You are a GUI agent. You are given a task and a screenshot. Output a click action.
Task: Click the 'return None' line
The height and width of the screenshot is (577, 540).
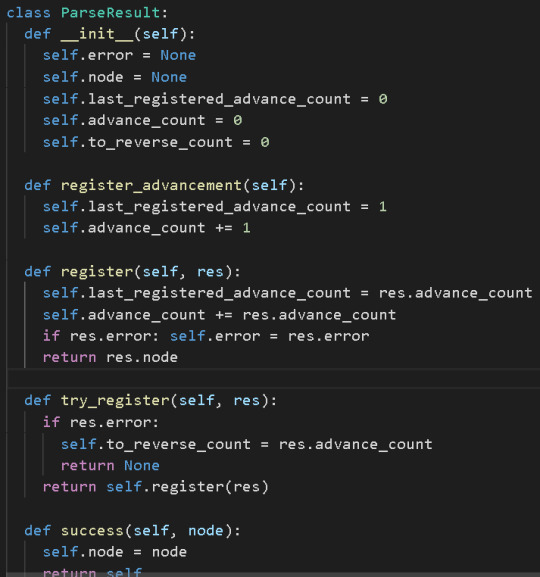[110, 466]
